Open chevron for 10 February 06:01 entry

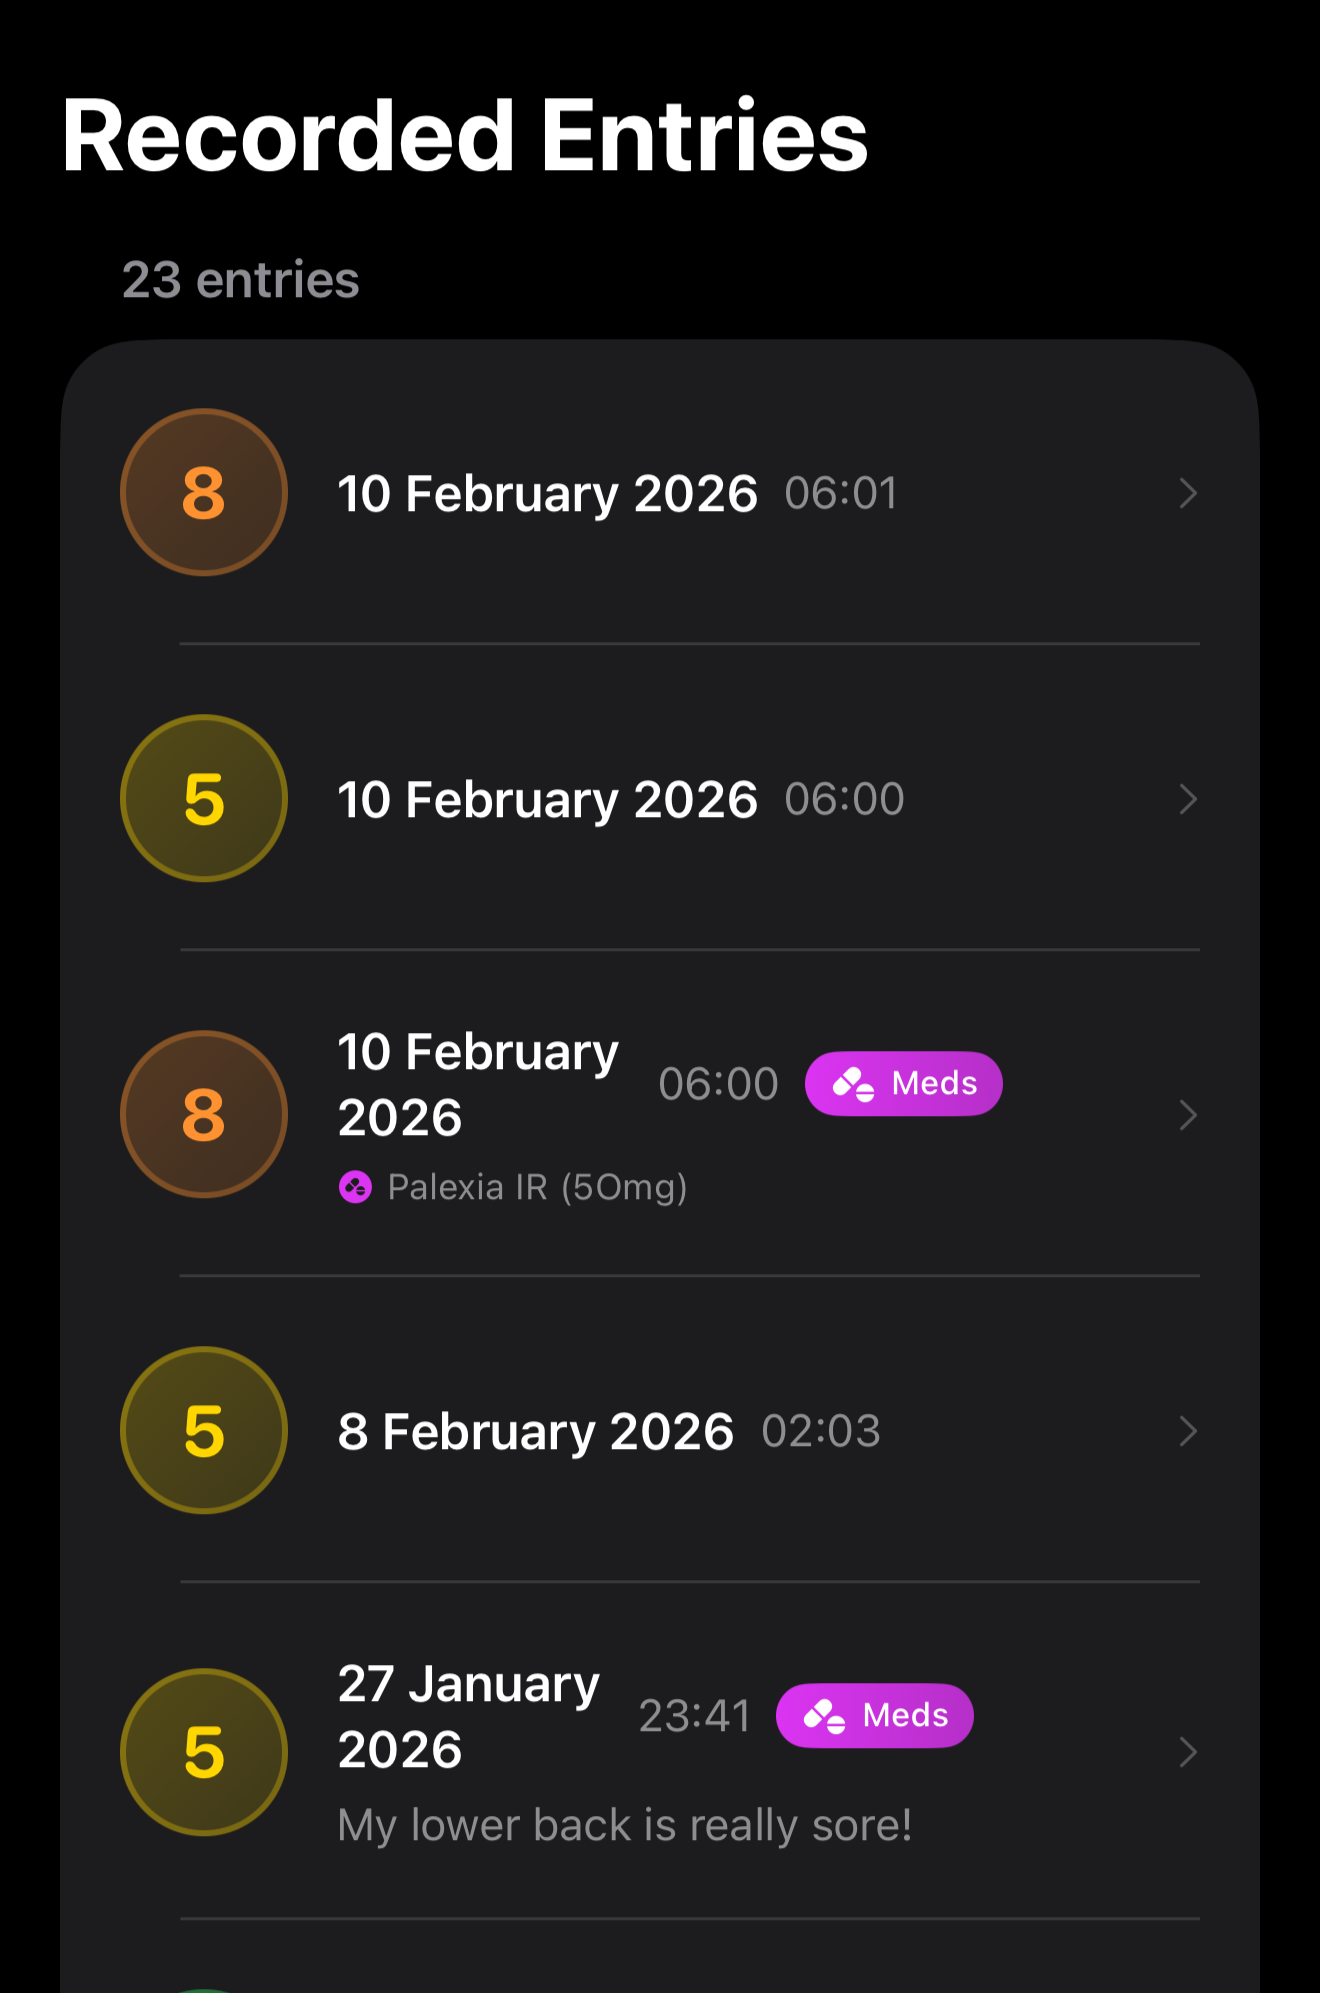tap(1188, 493)
